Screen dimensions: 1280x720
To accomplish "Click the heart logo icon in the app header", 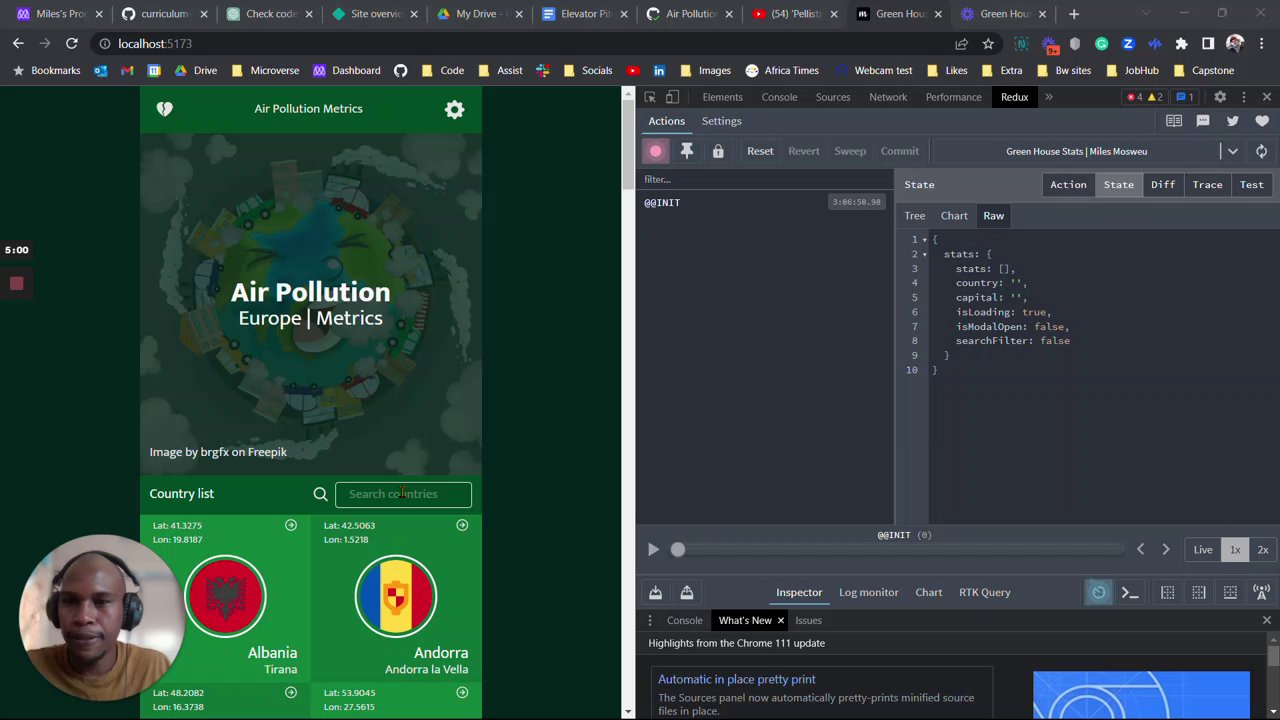I will click(x=165, y=109).
